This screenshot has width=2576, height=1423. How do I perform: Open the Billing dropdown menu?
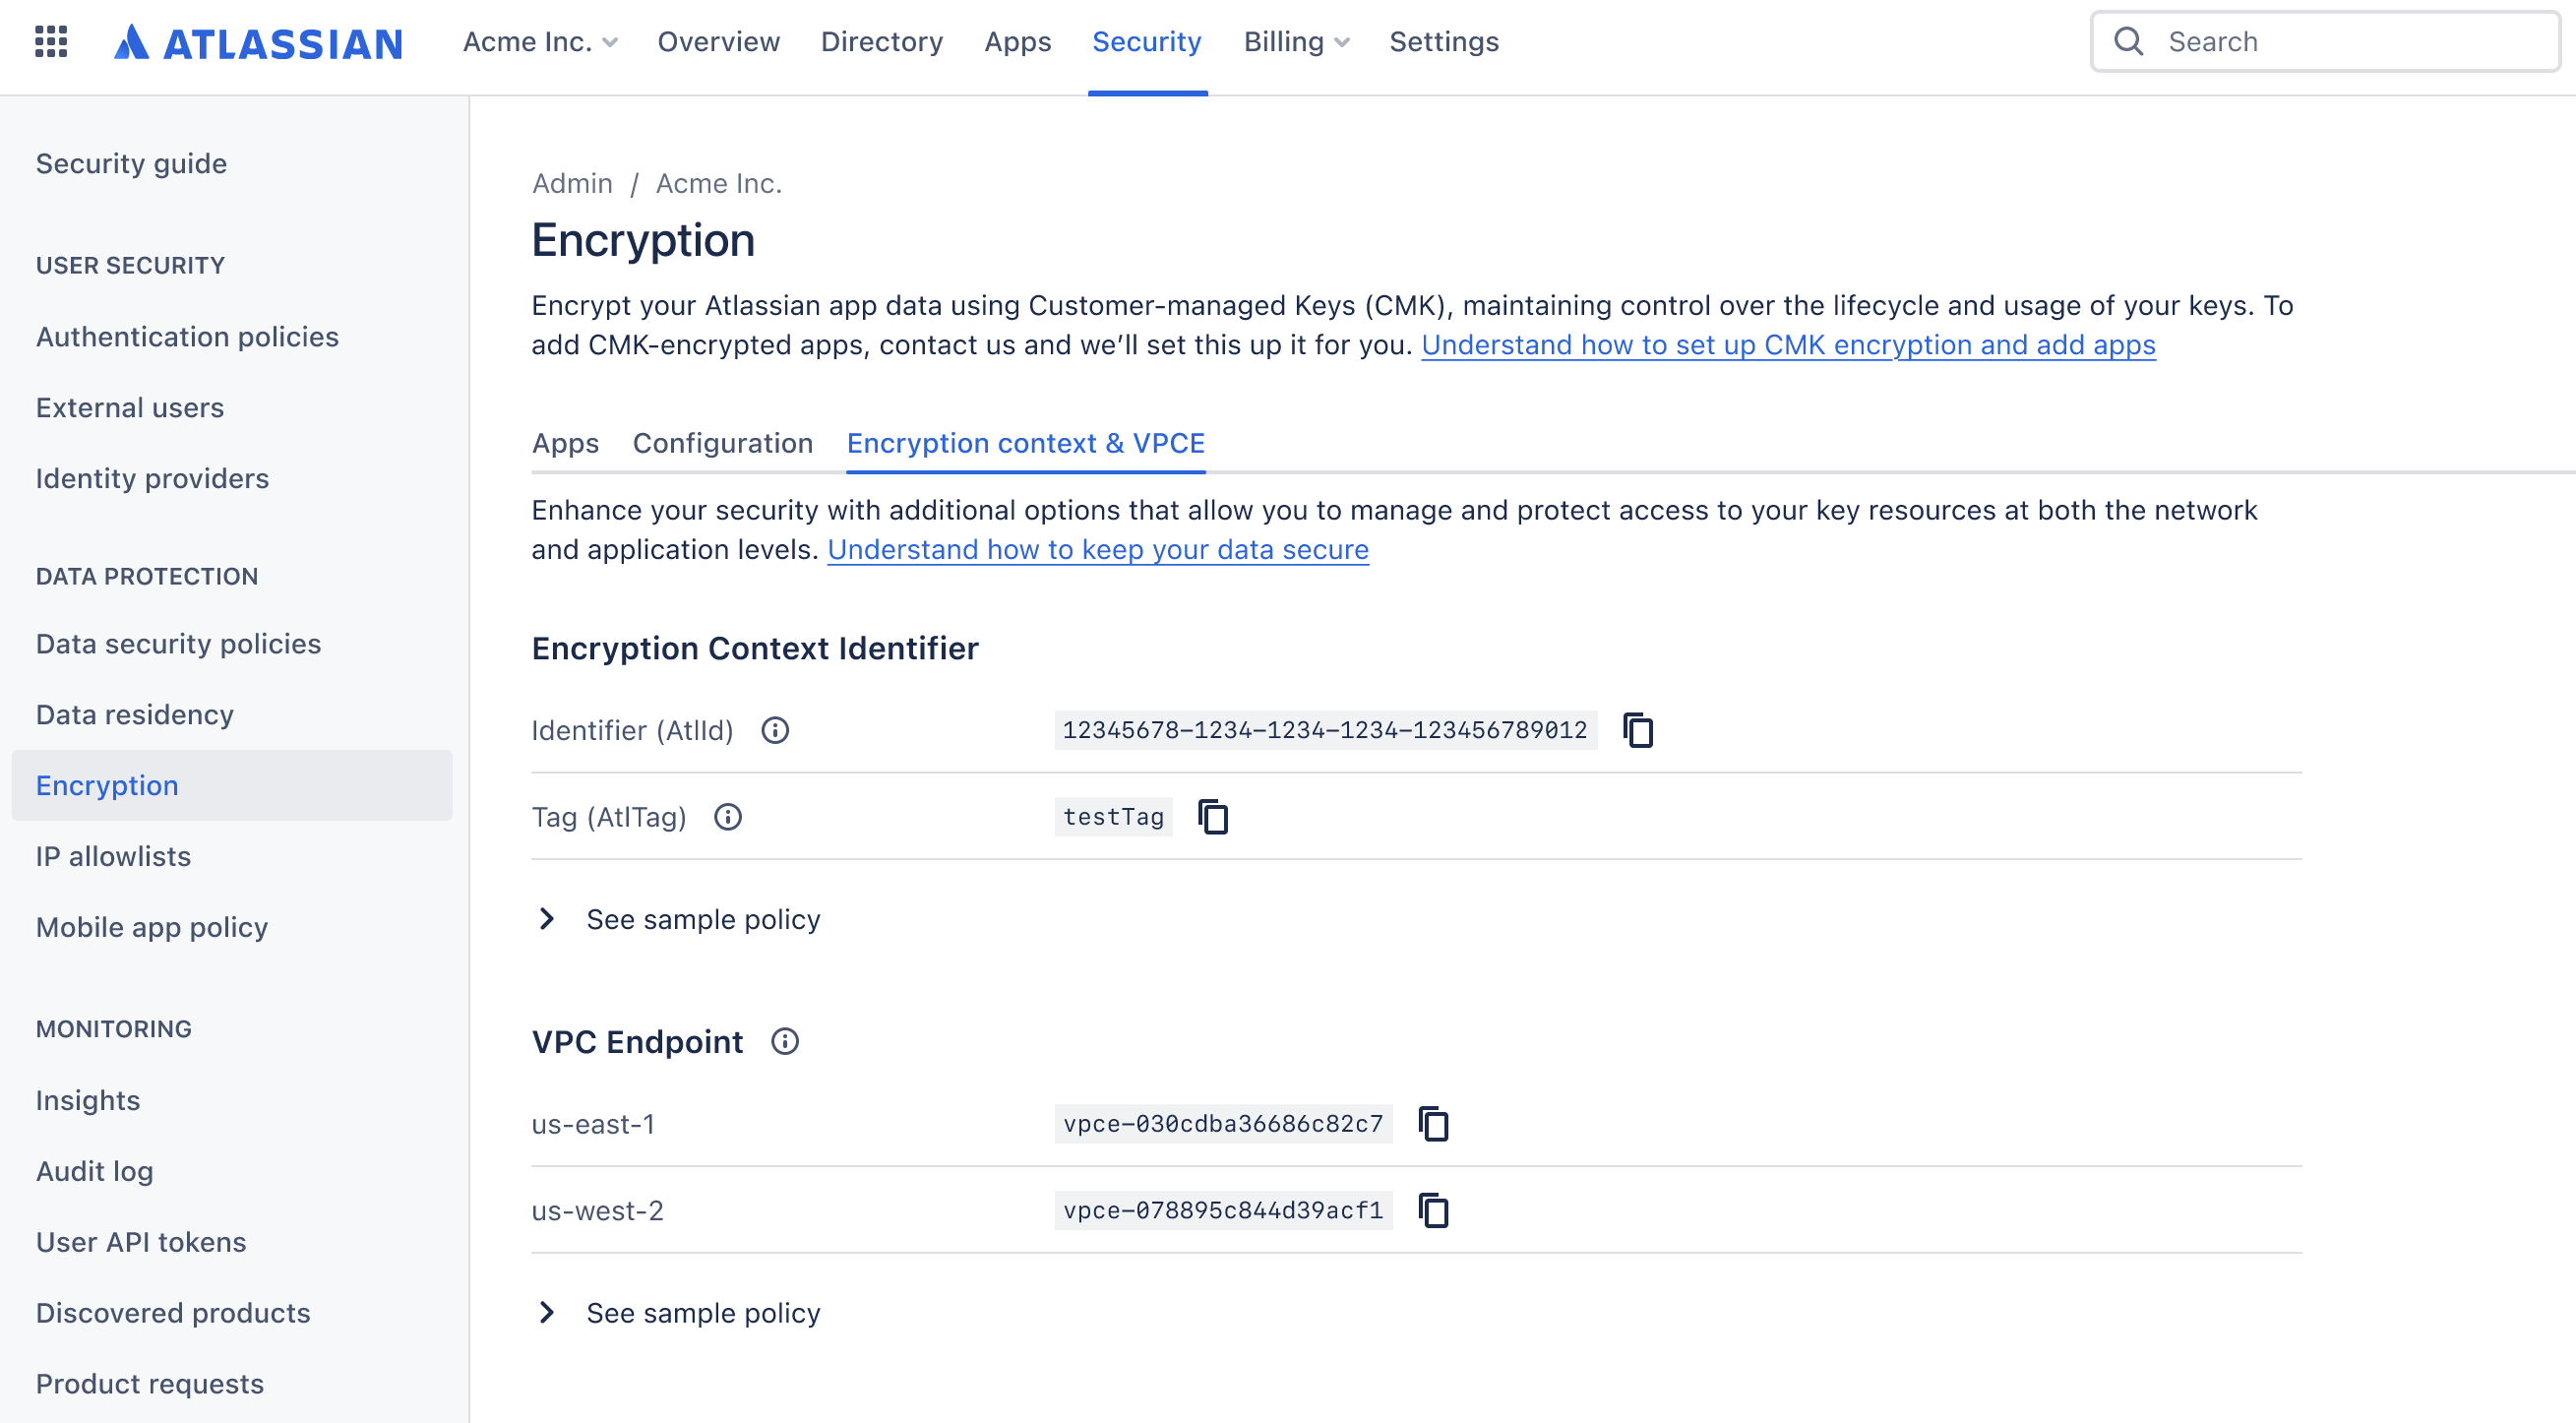[x=1296, y=42]
